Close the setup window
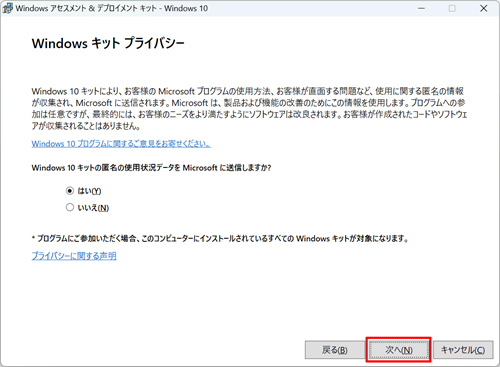500x367 pixels. pos(484,8)
